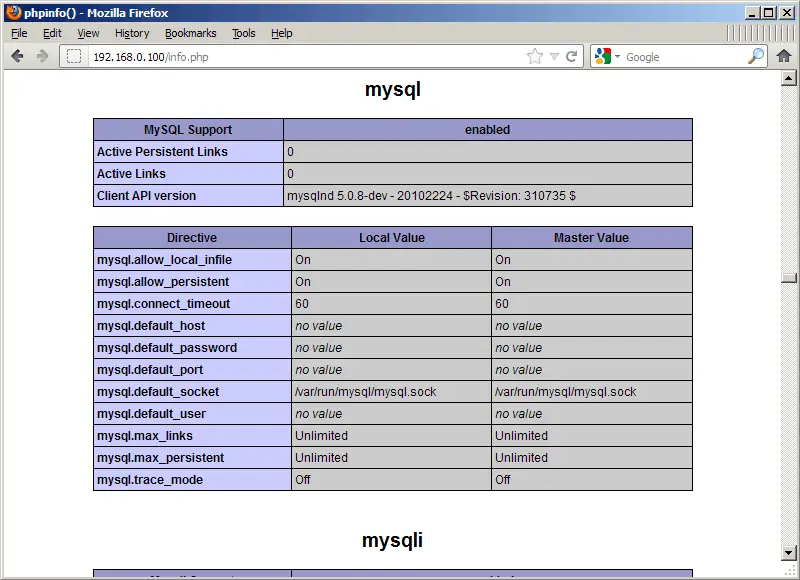Click the MySQL Support header cell
The height and width of the screenshot is (580, 800).
(x=188, y=130)
